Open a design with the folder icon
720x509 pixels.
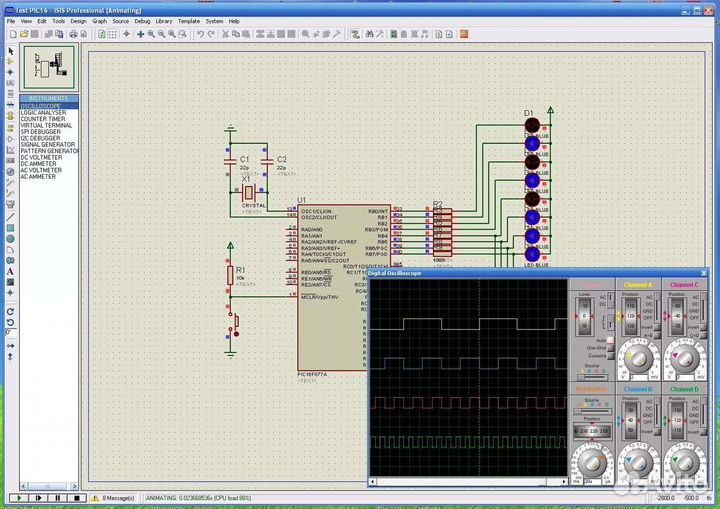24,34
